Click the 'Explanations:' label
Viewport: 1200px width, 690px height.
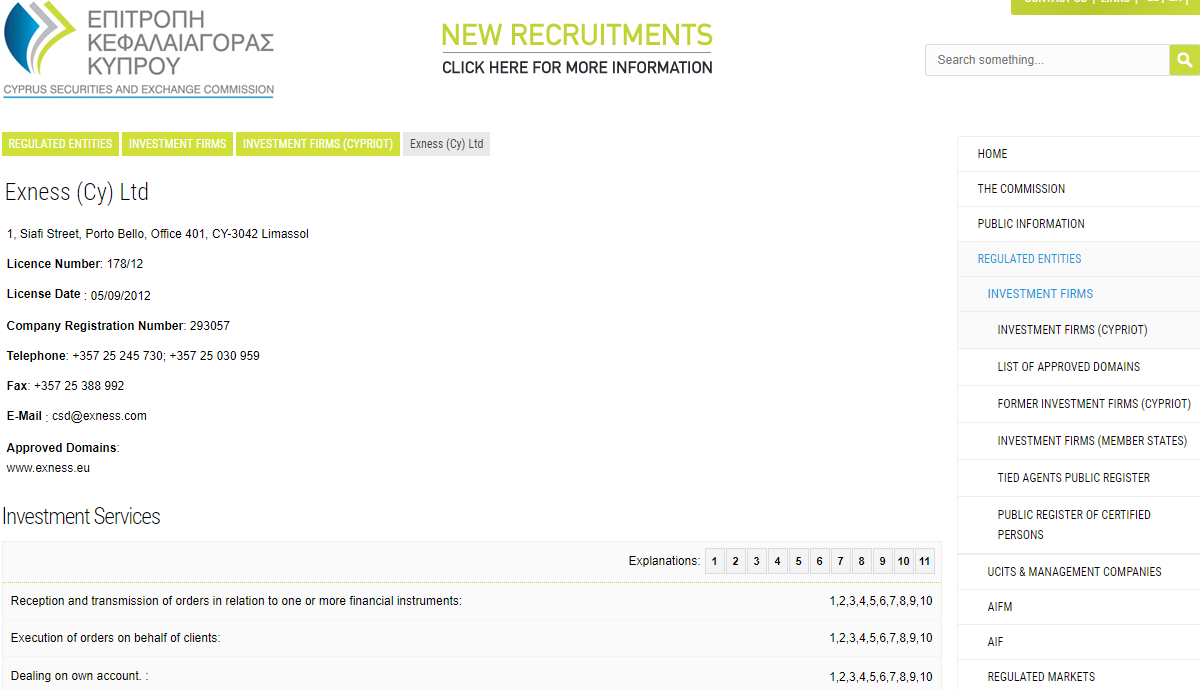pyautogui.click(x=664, y=561)
